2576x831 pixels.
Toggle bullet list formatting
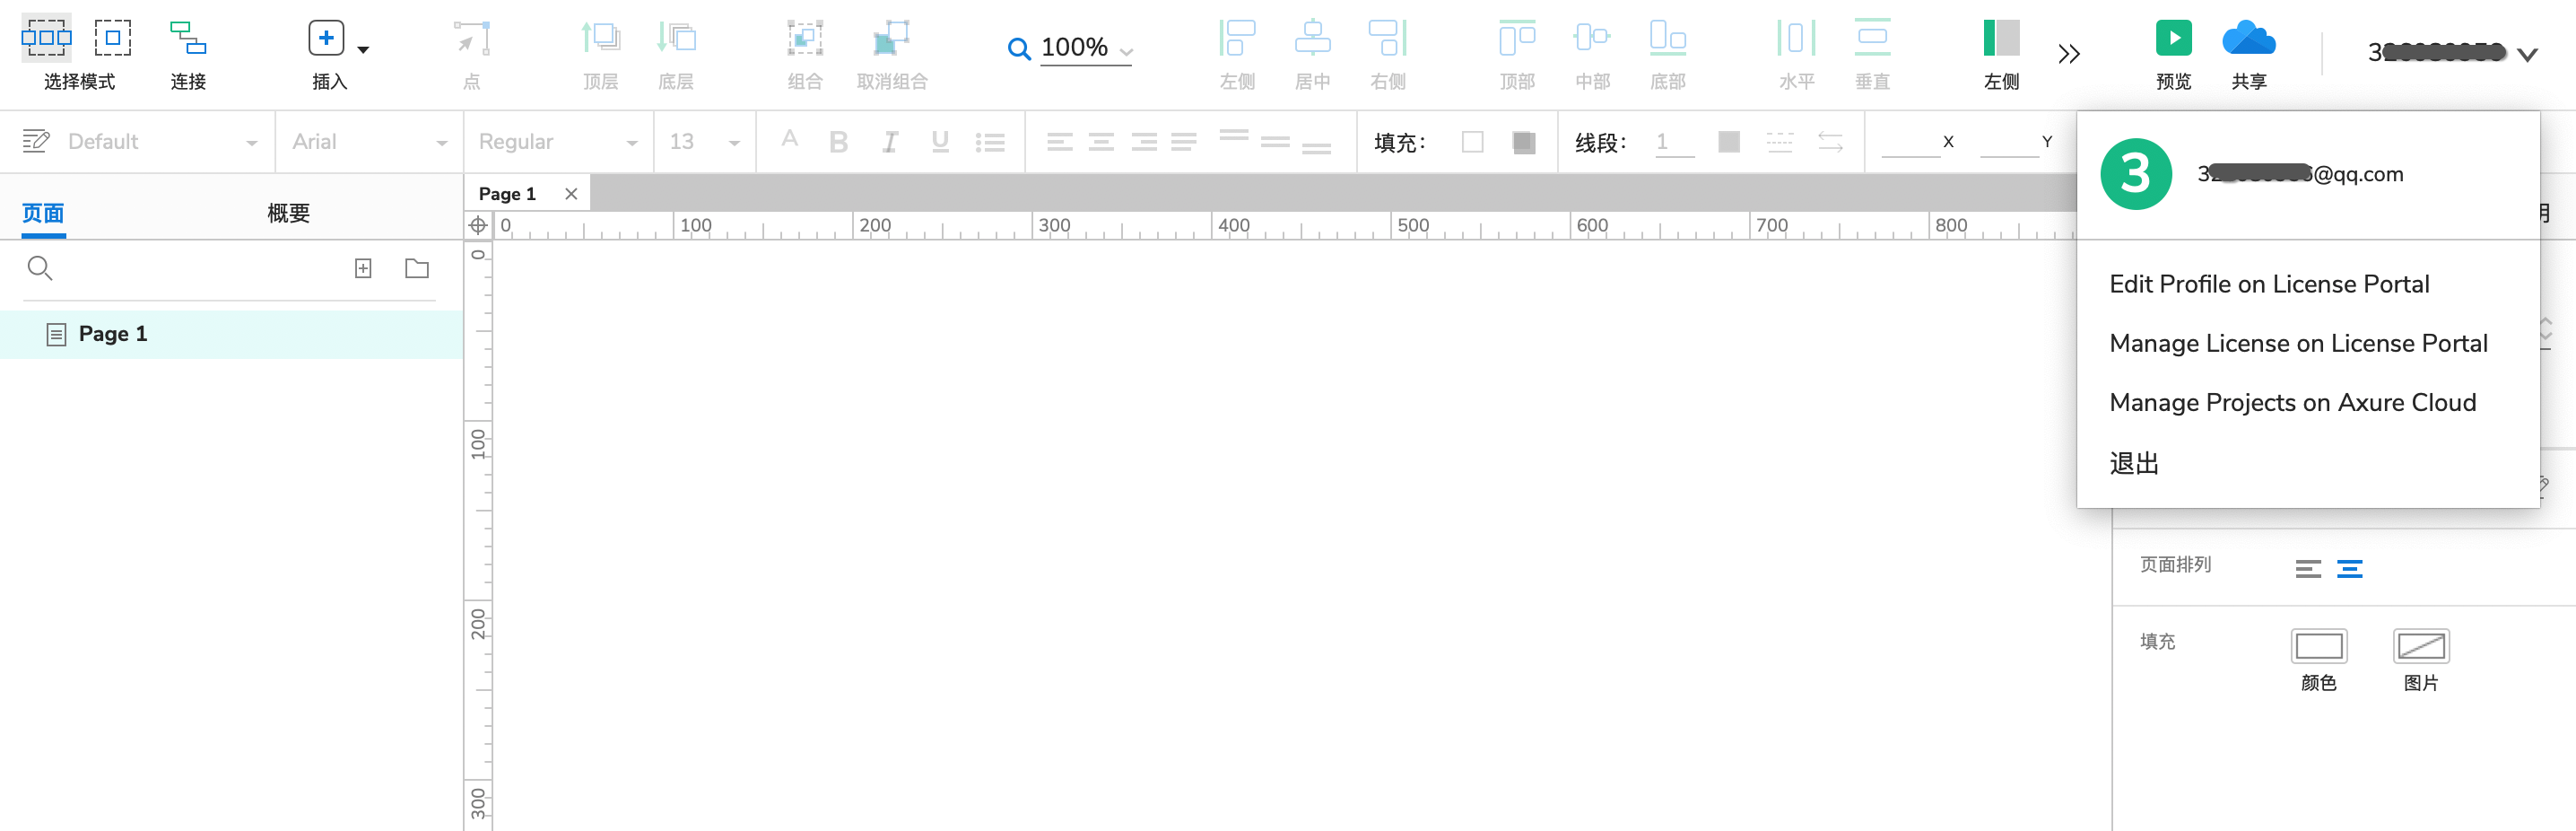click(990, 143)
